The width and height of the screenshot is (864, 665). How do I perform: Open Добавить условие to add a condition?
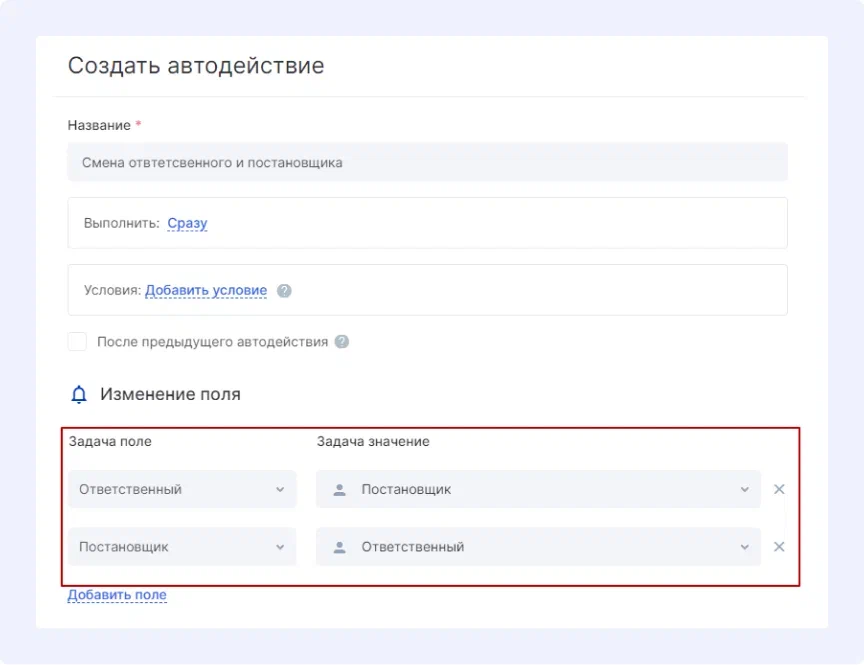(x=206, y=290)
